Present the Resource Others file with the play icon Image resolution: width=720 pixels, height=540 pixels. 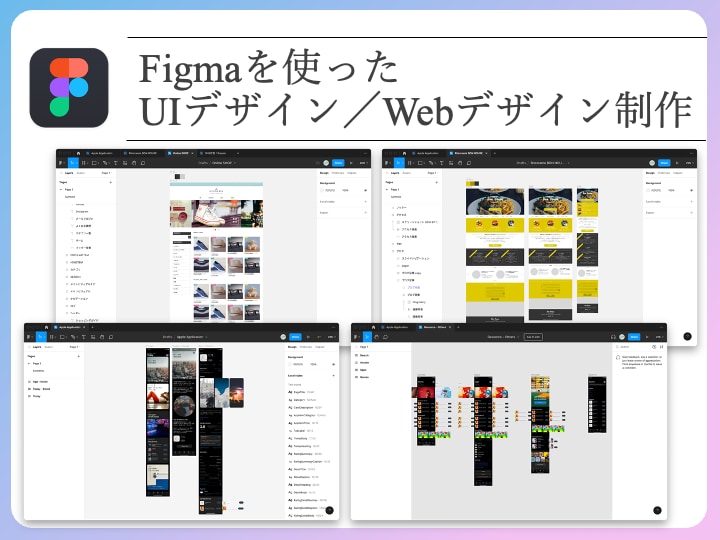point(647,337)
